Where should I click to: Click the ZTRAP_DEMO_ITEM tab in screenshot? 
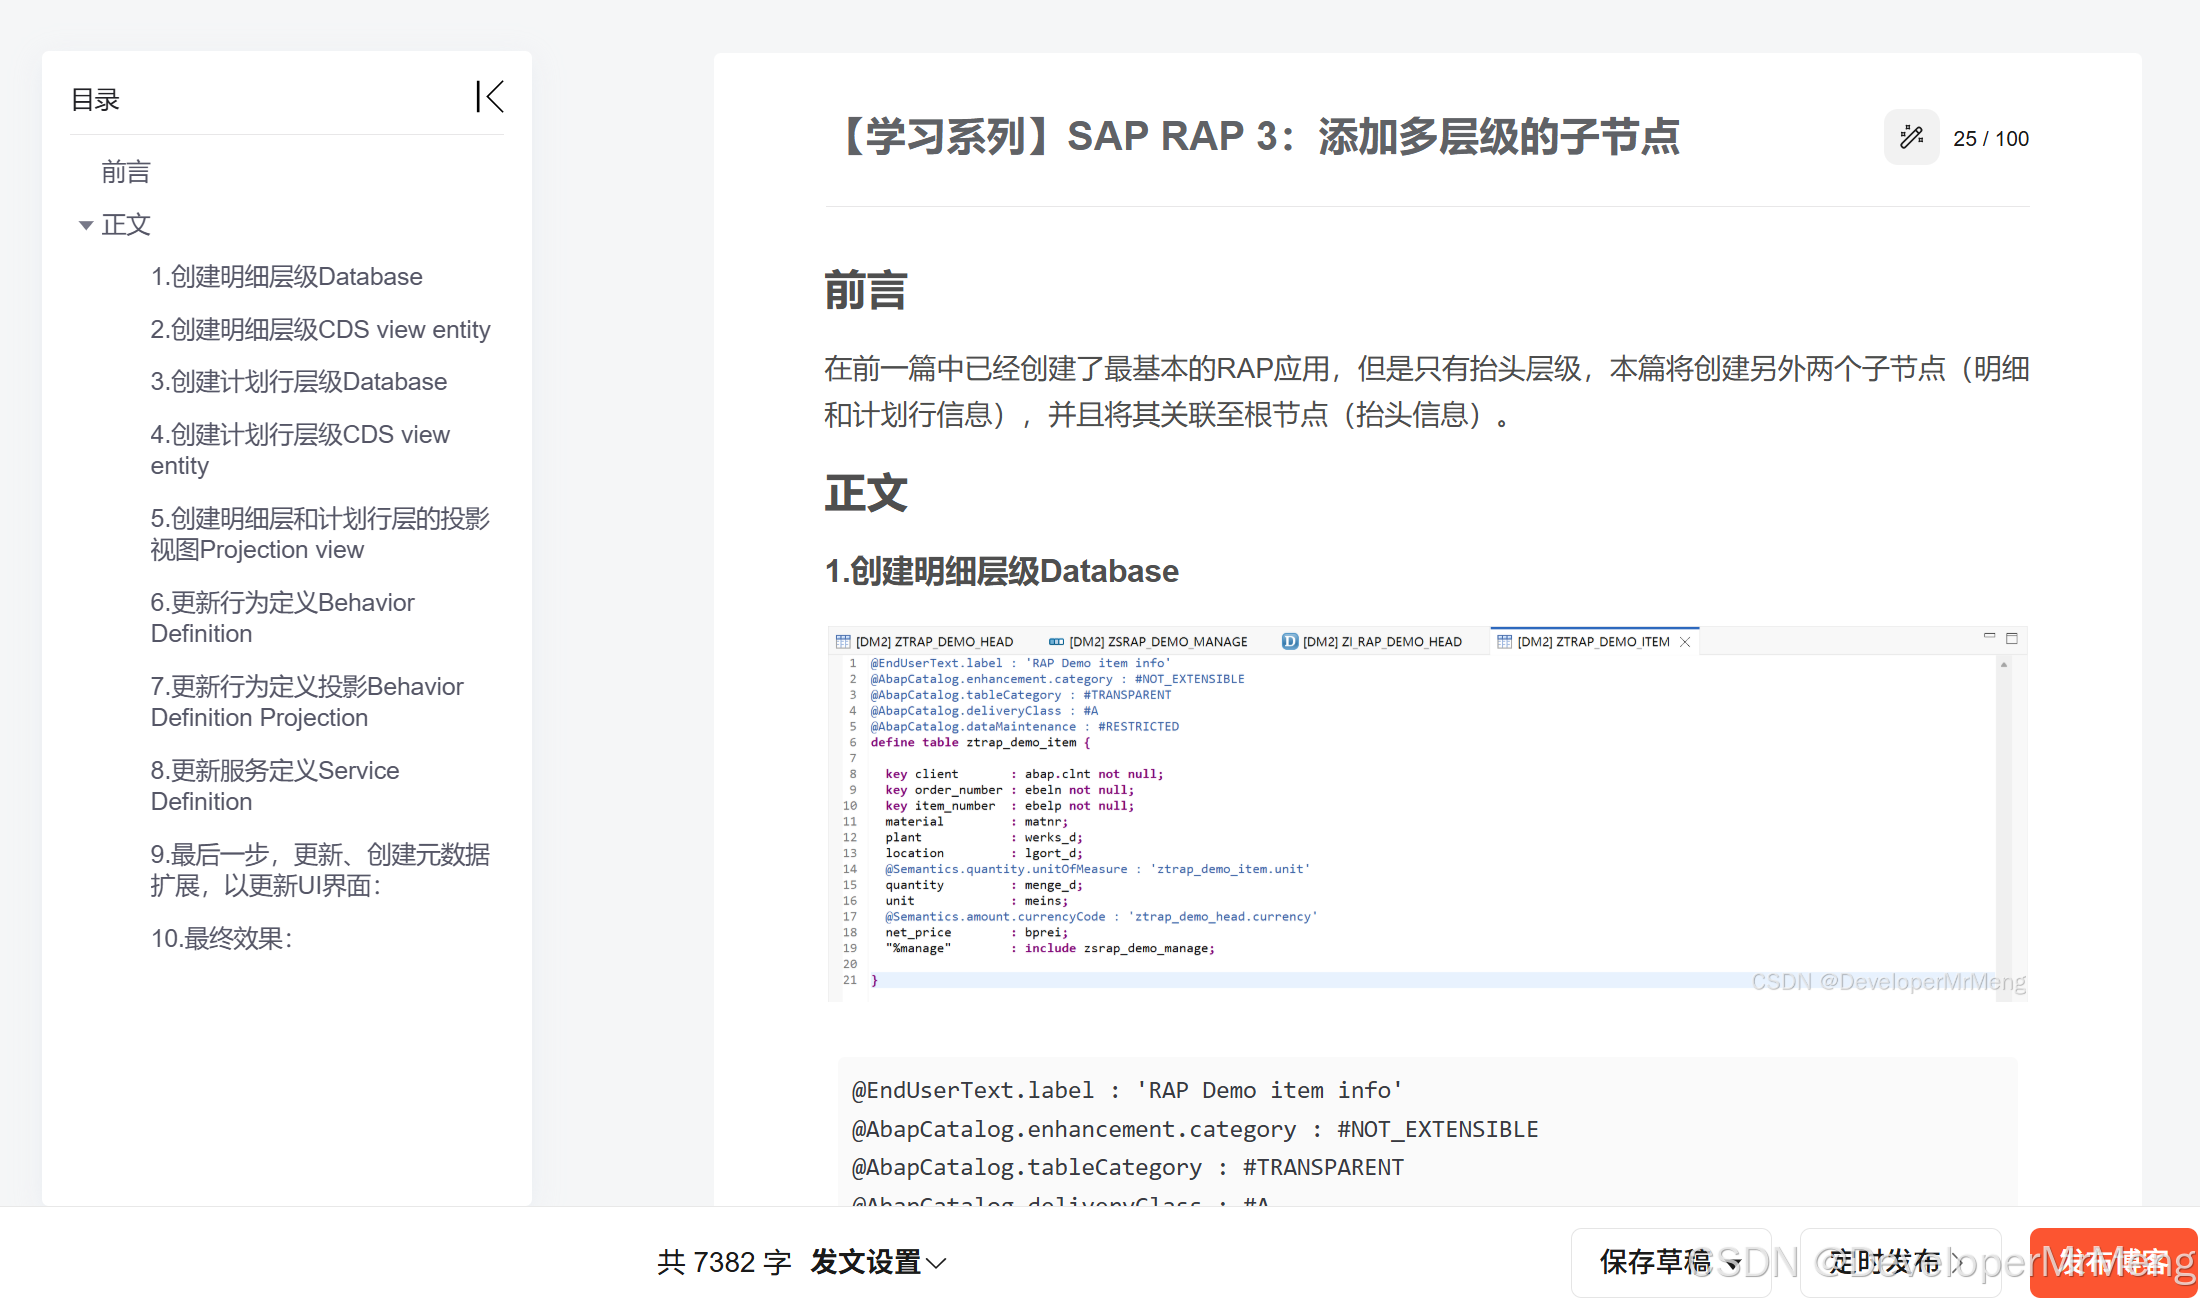[x=1592, y=642]
